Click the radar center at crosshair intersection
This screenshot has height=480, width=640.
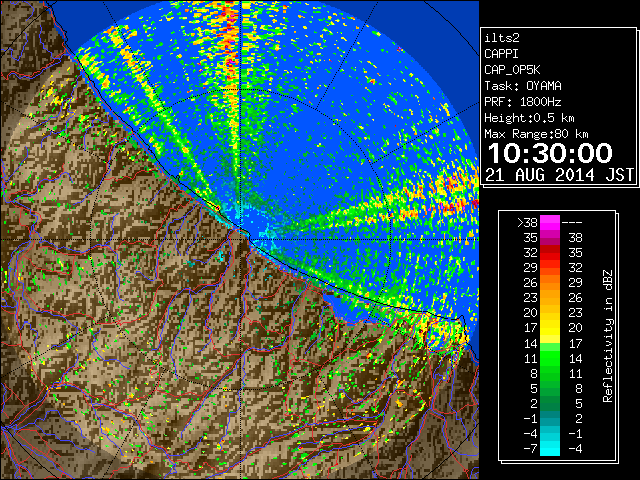241,240
